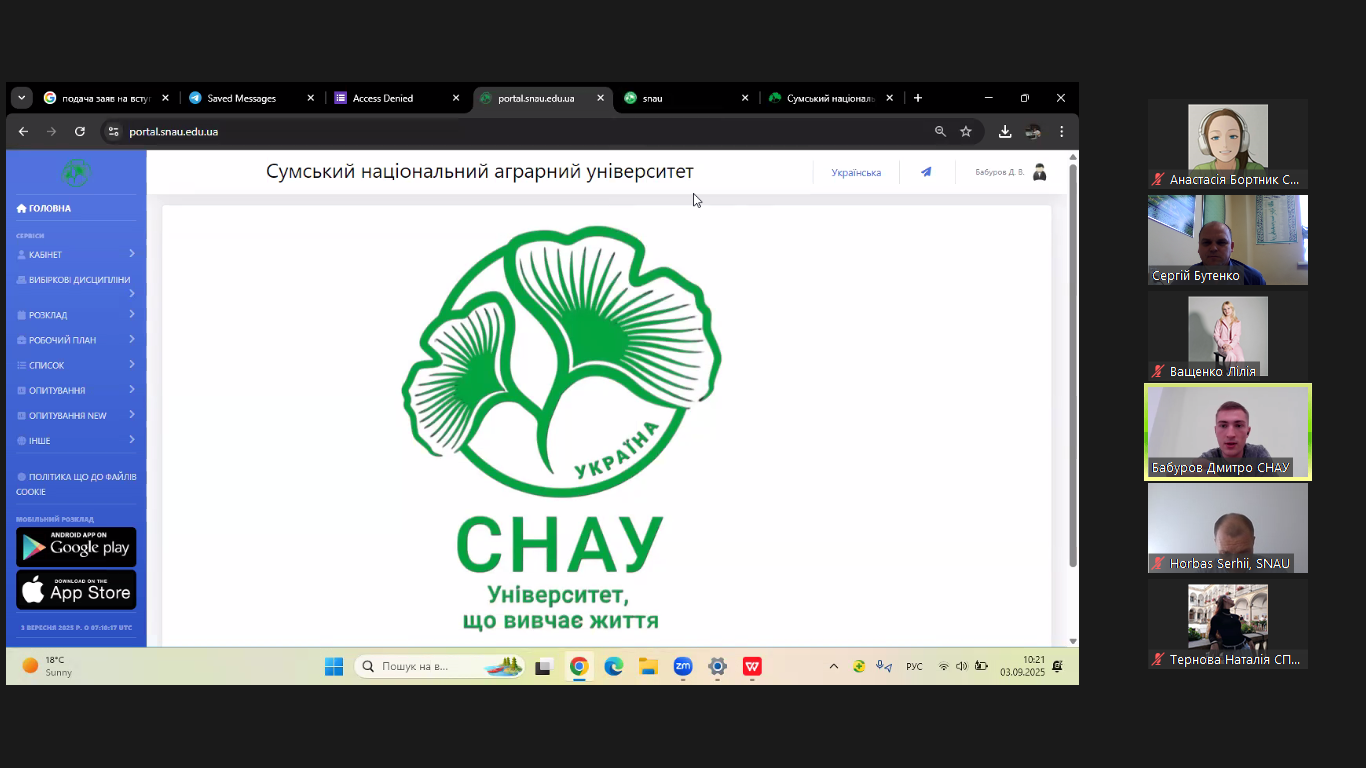The image size is (1366, 768).
Task: Open the weather widget showing 18°C
Action: point(48,666)
